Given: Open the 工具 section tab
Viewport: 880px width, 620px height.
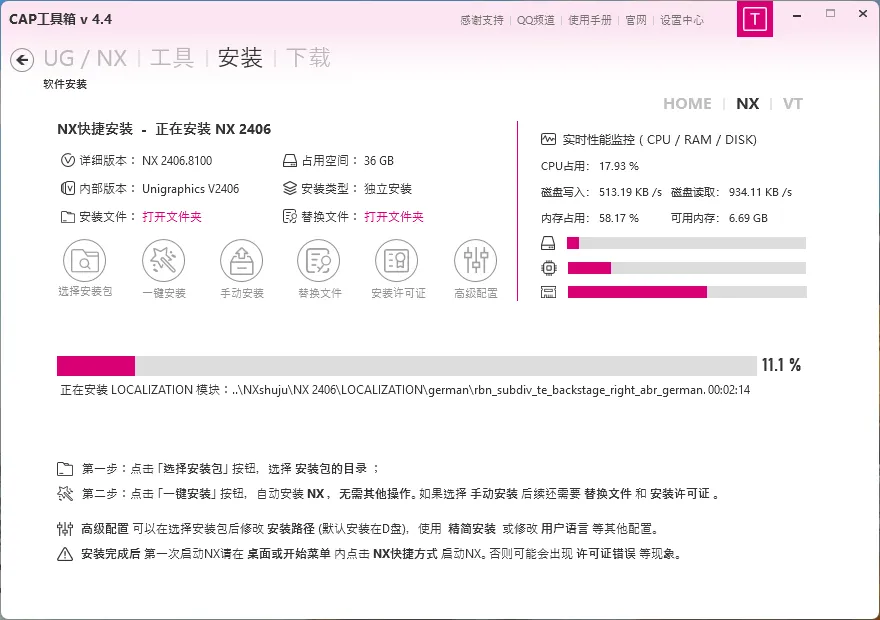Looking at the screenshot, I should point(172,58).
